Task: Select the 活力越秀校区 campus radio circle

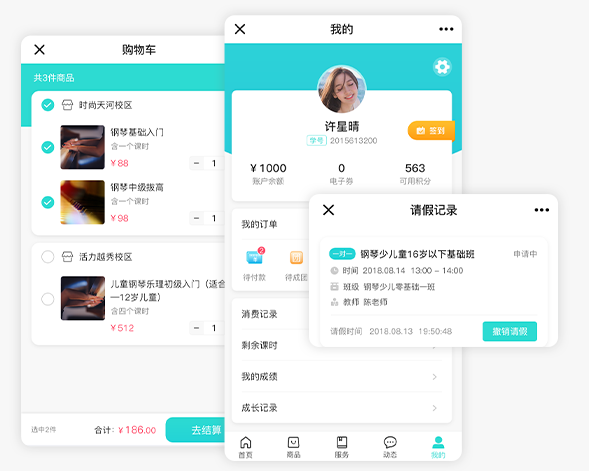Action: [48, 257]
